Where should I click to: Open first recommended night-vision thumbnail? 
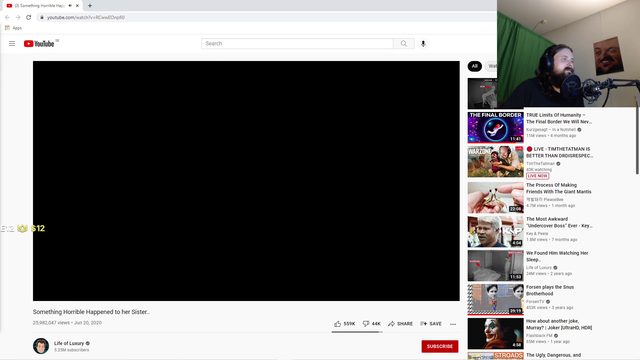(x=482, y=93)
